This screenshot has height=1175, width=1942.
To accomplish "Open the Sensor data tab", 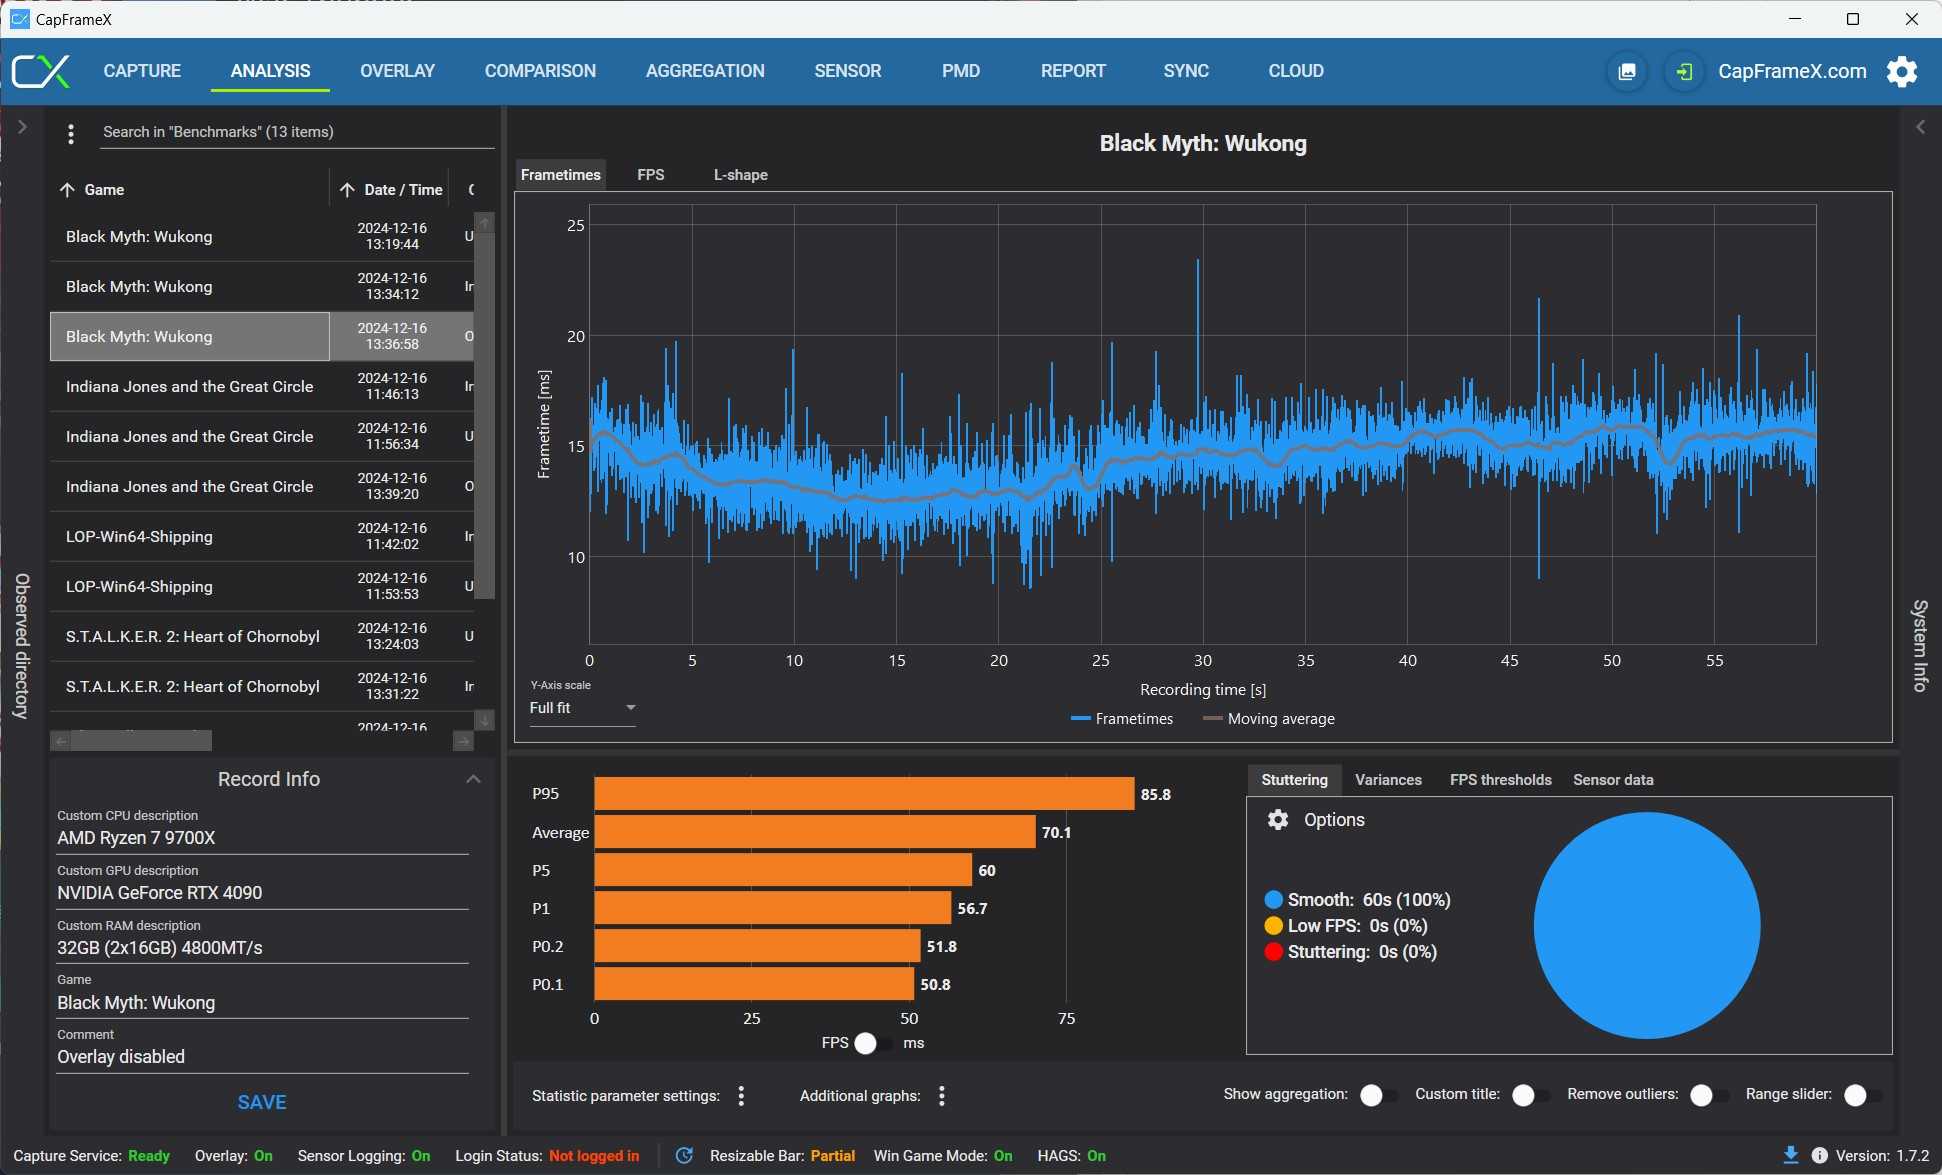I will pos(1613,780).
